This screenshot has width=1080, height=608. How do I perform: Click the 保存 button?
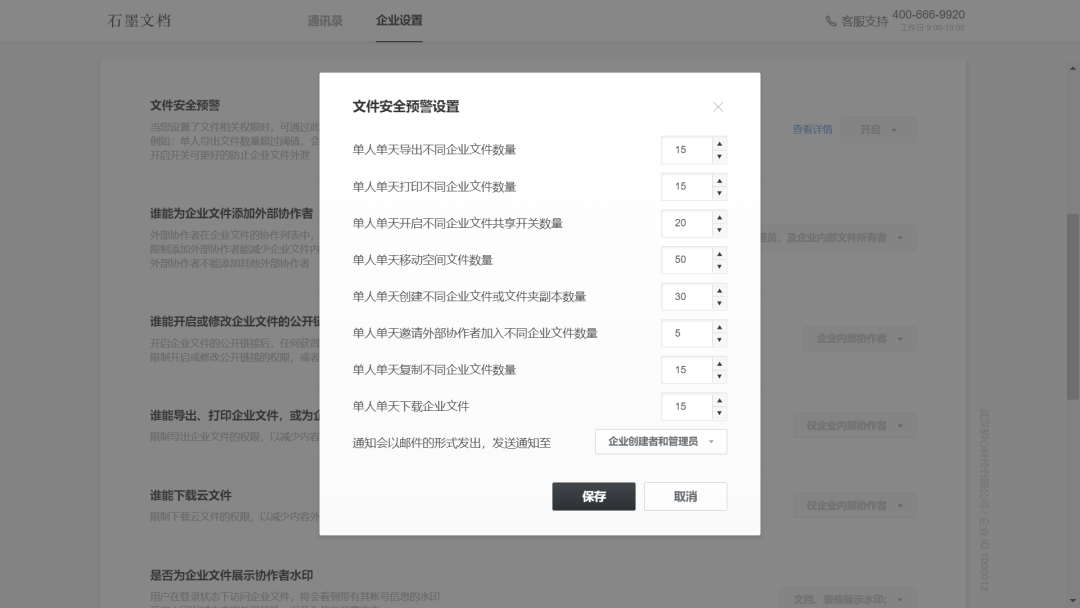point(594,496)
